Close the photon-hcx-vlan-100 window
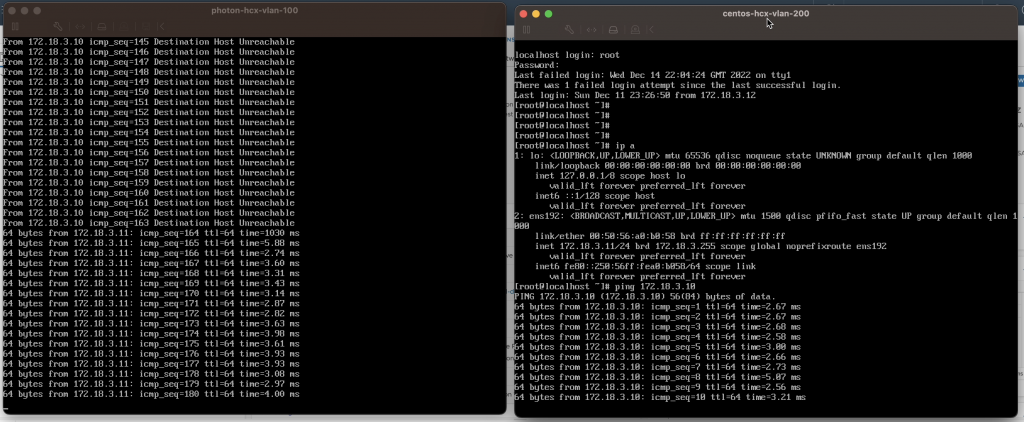The width and height of the screenshot is (1024, 422). click(12, 10)
